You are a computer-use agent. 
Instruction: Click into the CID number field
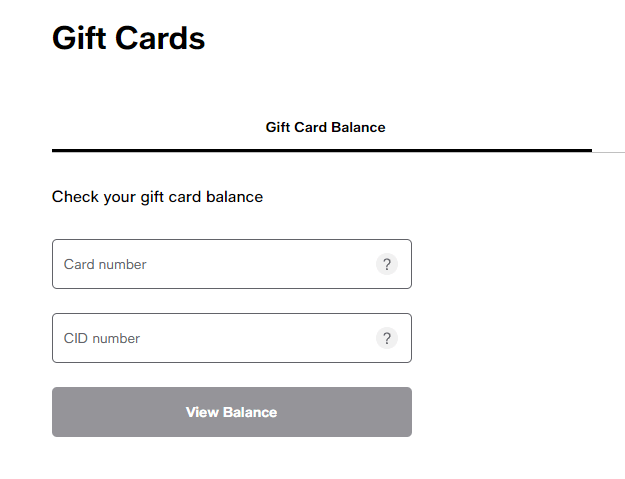click(x=215, y=338)
